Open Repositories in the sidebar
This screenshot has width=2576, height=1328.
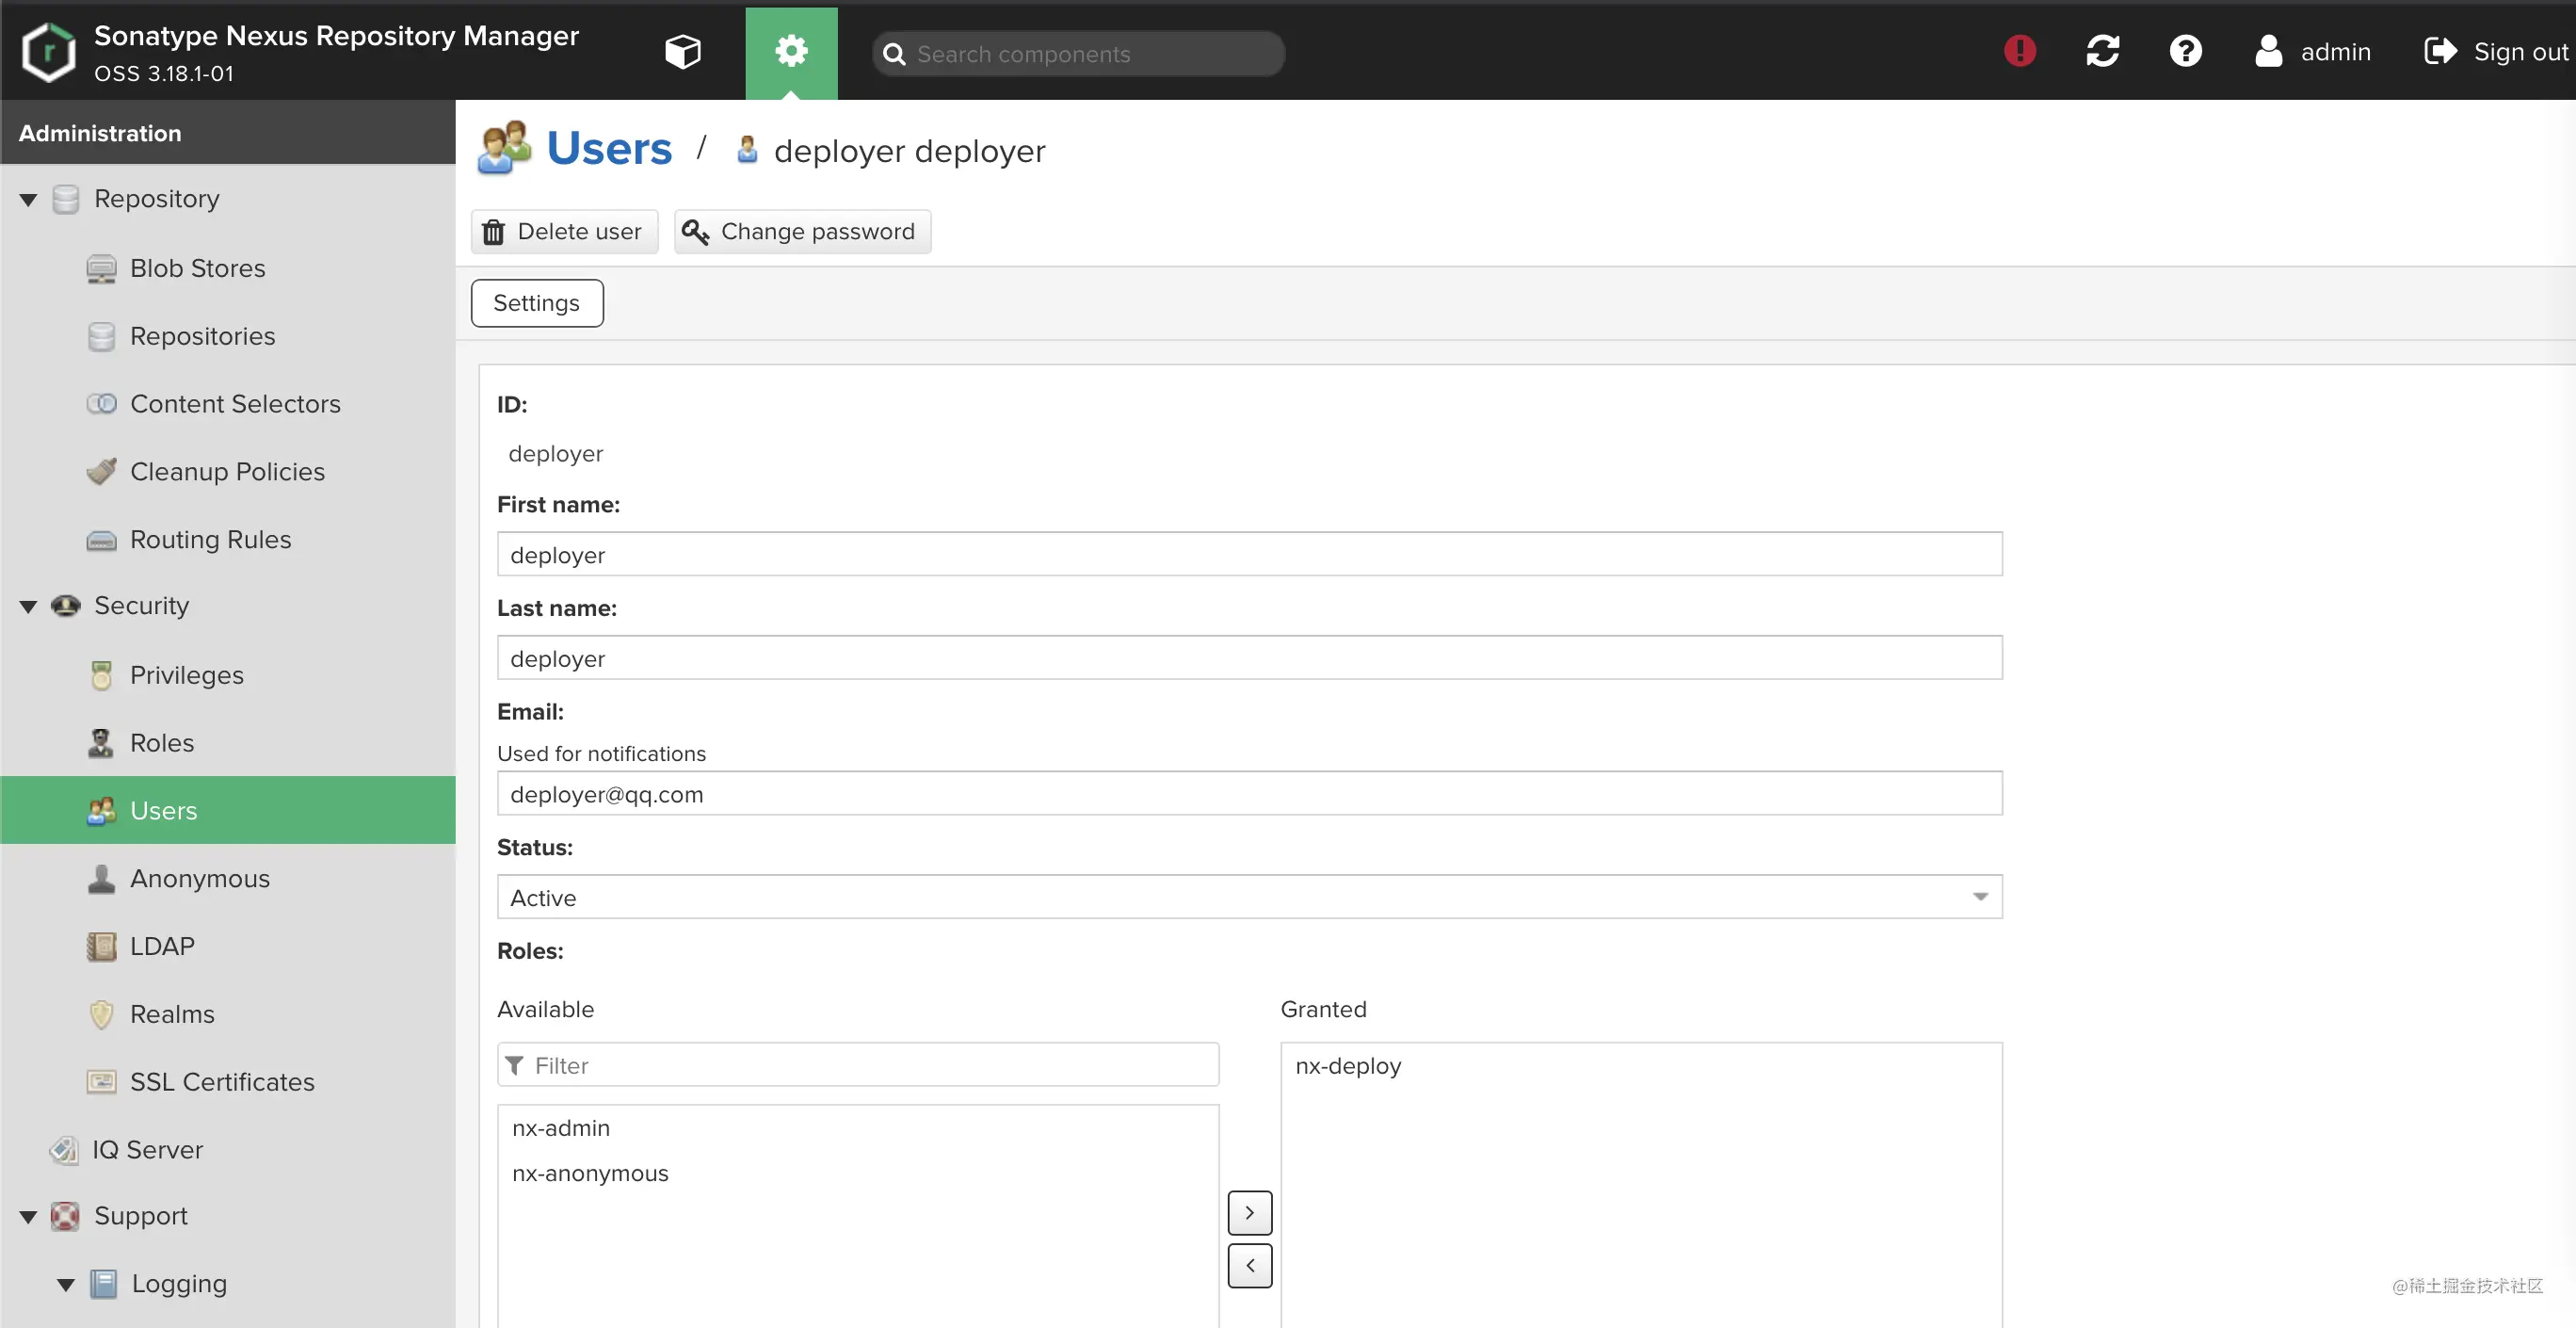click(x=202, y=336)
